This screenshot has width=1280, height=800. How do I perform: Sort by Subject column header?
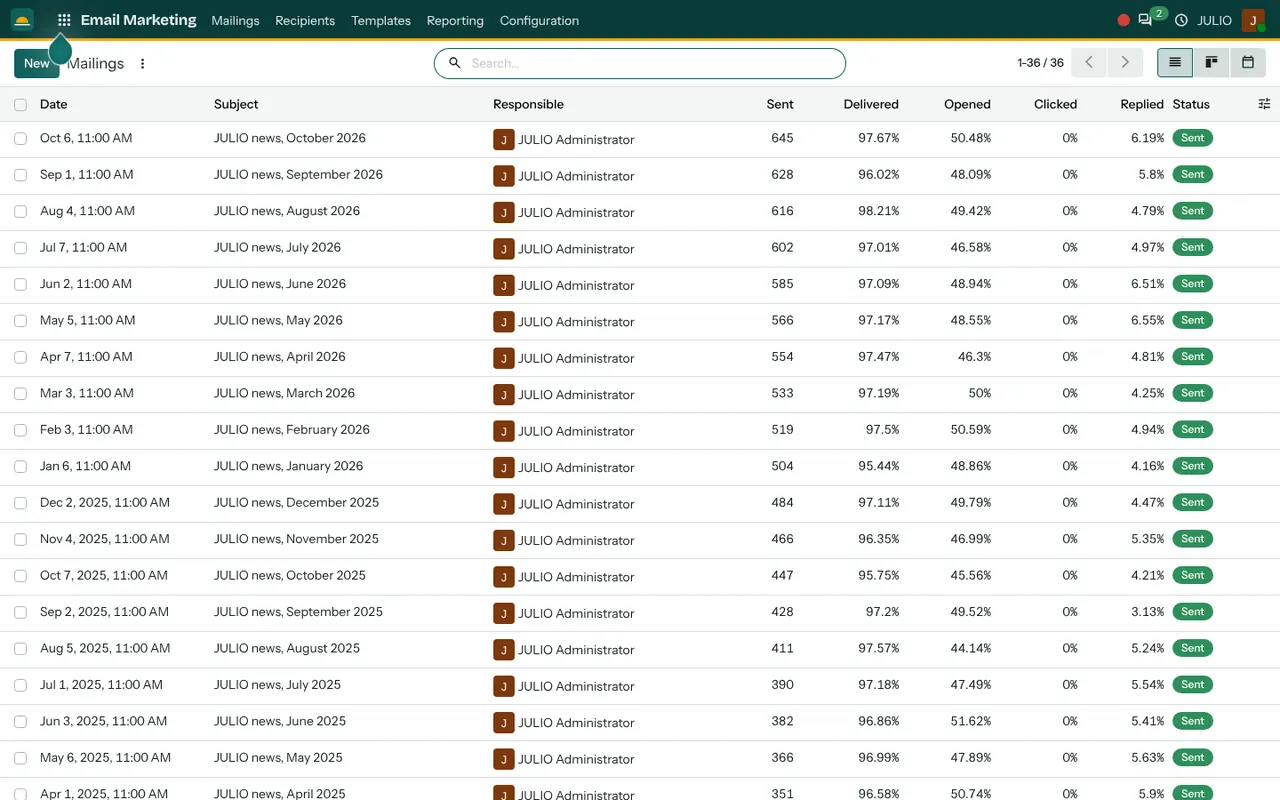(236, 104)
